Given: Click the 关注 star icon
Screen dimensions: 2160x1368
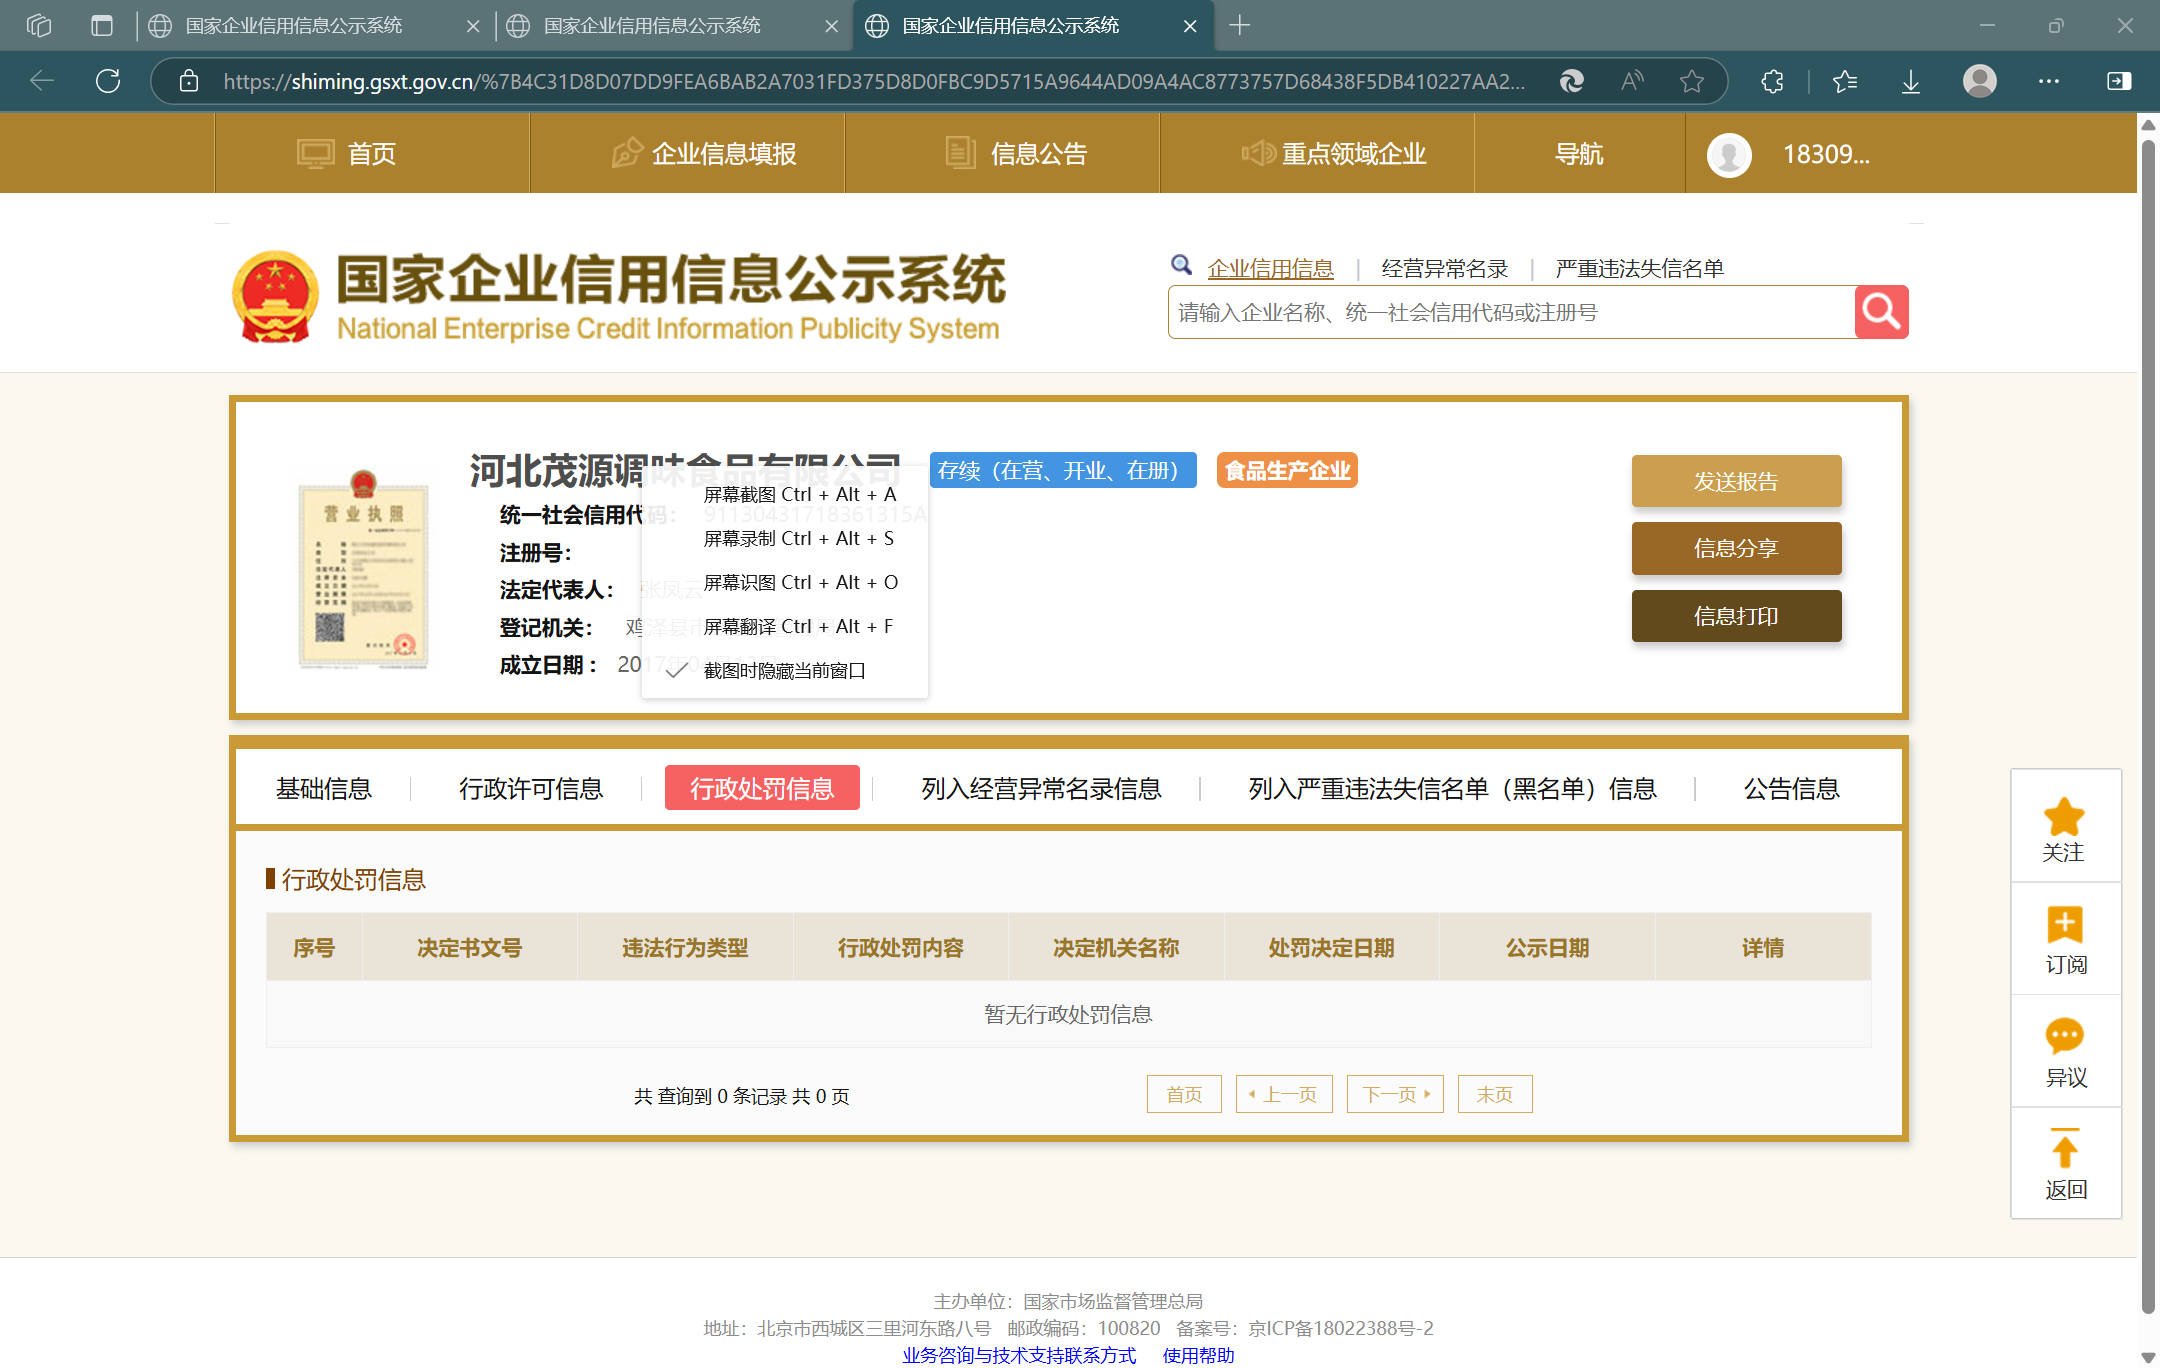Looking at the screenshot, I should click(x=2064, y=817).
